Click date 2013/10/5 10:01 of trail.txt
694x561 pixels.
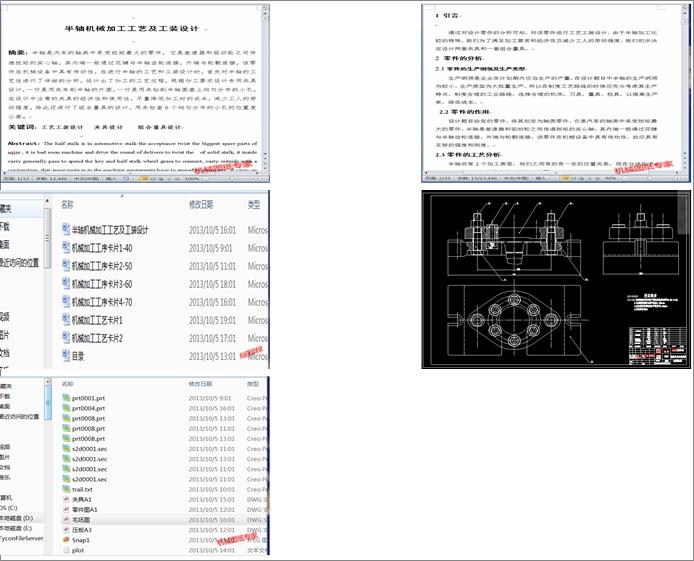(x=212, y=489)
